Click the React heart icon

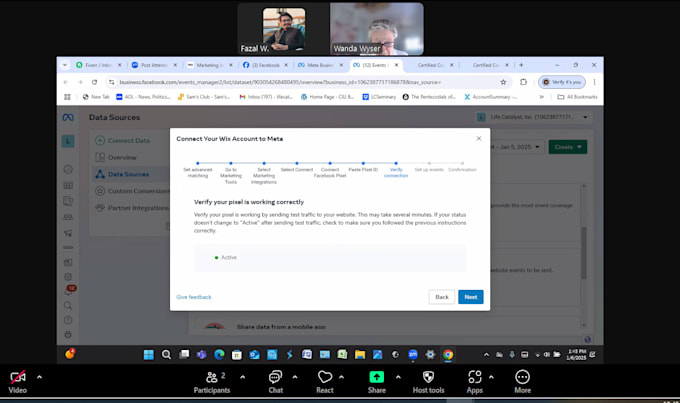[325, 377]
